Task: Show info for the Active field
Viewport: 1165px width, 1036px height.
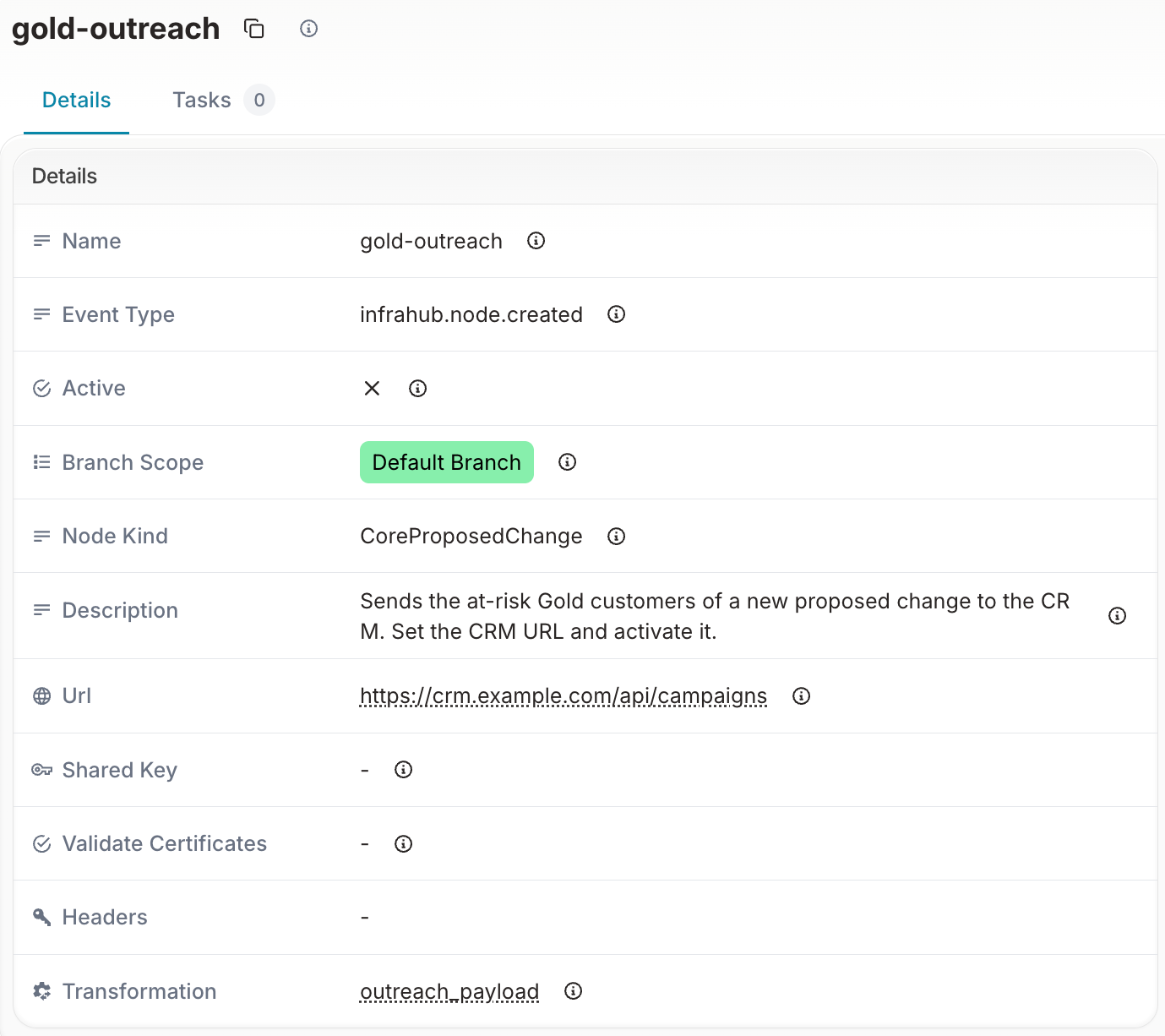Action: [418, 389]
